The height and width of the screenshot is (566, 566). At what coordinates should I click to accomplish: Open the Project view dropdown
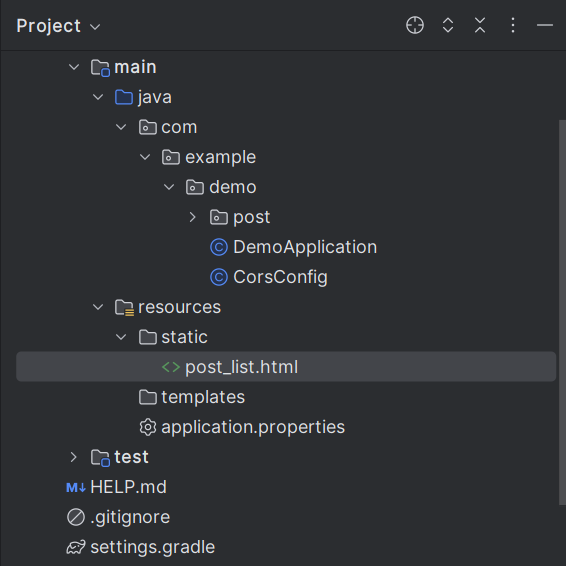58,26
